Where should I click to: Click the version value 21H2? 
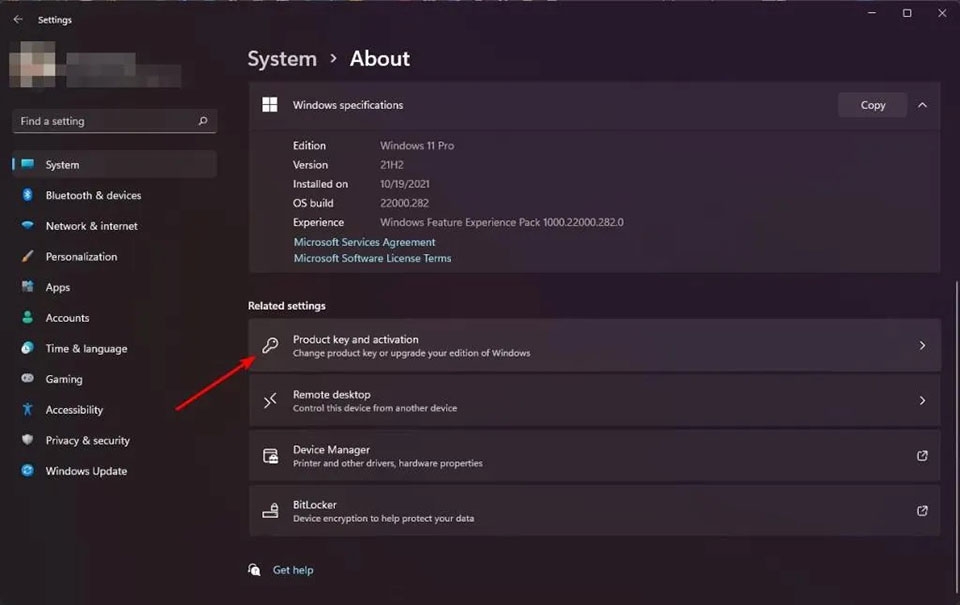point(392,164)
